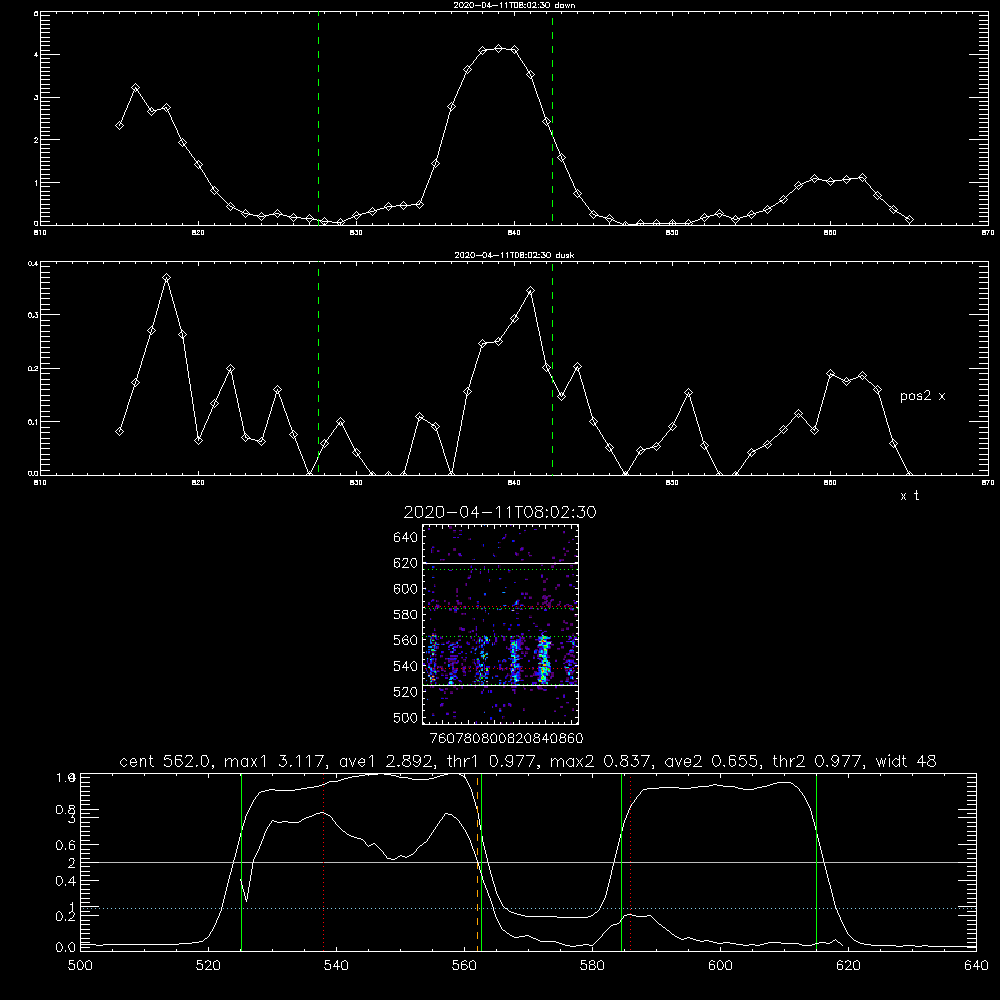Click the red dotted line near 538 in bottom plot
Screen dimensions: 1000x1000
[323, 862]
